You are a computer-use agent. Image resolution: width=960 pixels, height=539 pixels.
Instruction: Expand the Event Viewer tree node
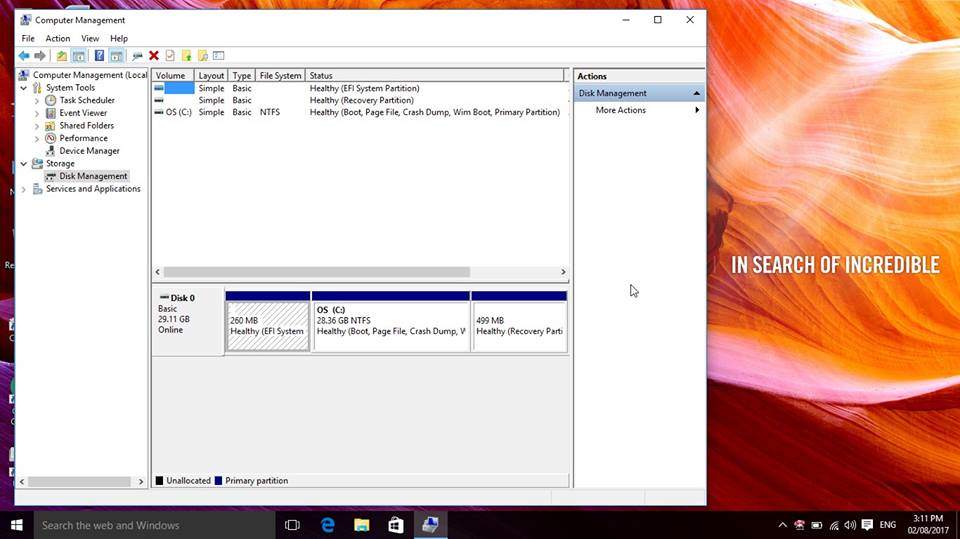point(37,114)
